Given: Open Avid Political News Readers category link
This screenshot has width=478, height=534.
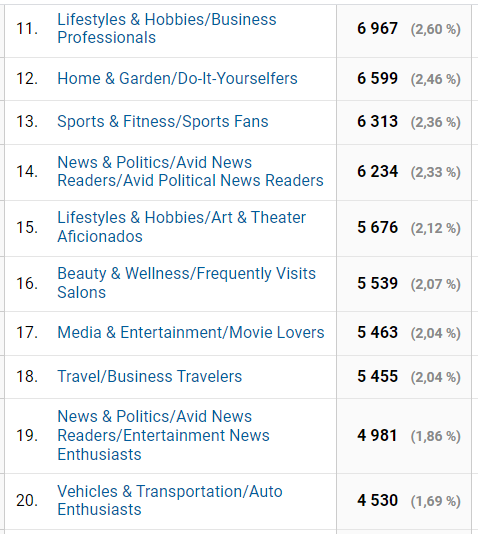Looking at the screenshot, I should (190, 171).
